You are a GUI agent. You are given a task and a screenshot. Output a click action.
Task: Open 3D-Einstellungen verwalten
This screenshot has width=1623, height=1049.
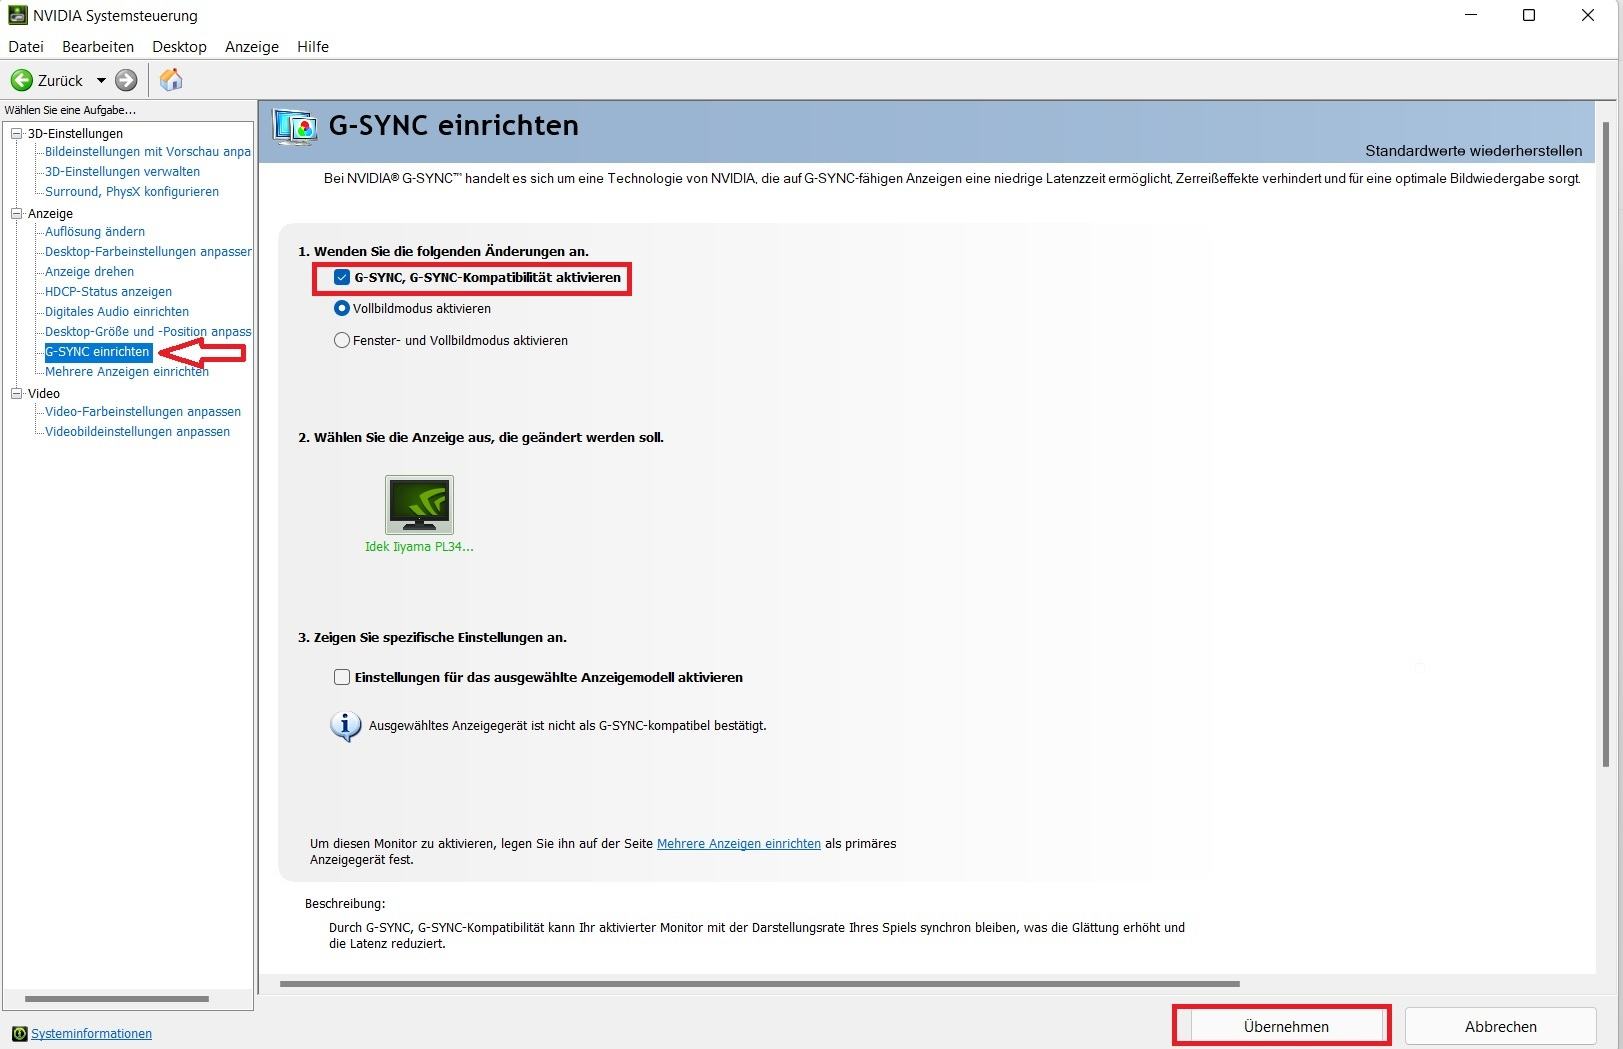point(122,172)
